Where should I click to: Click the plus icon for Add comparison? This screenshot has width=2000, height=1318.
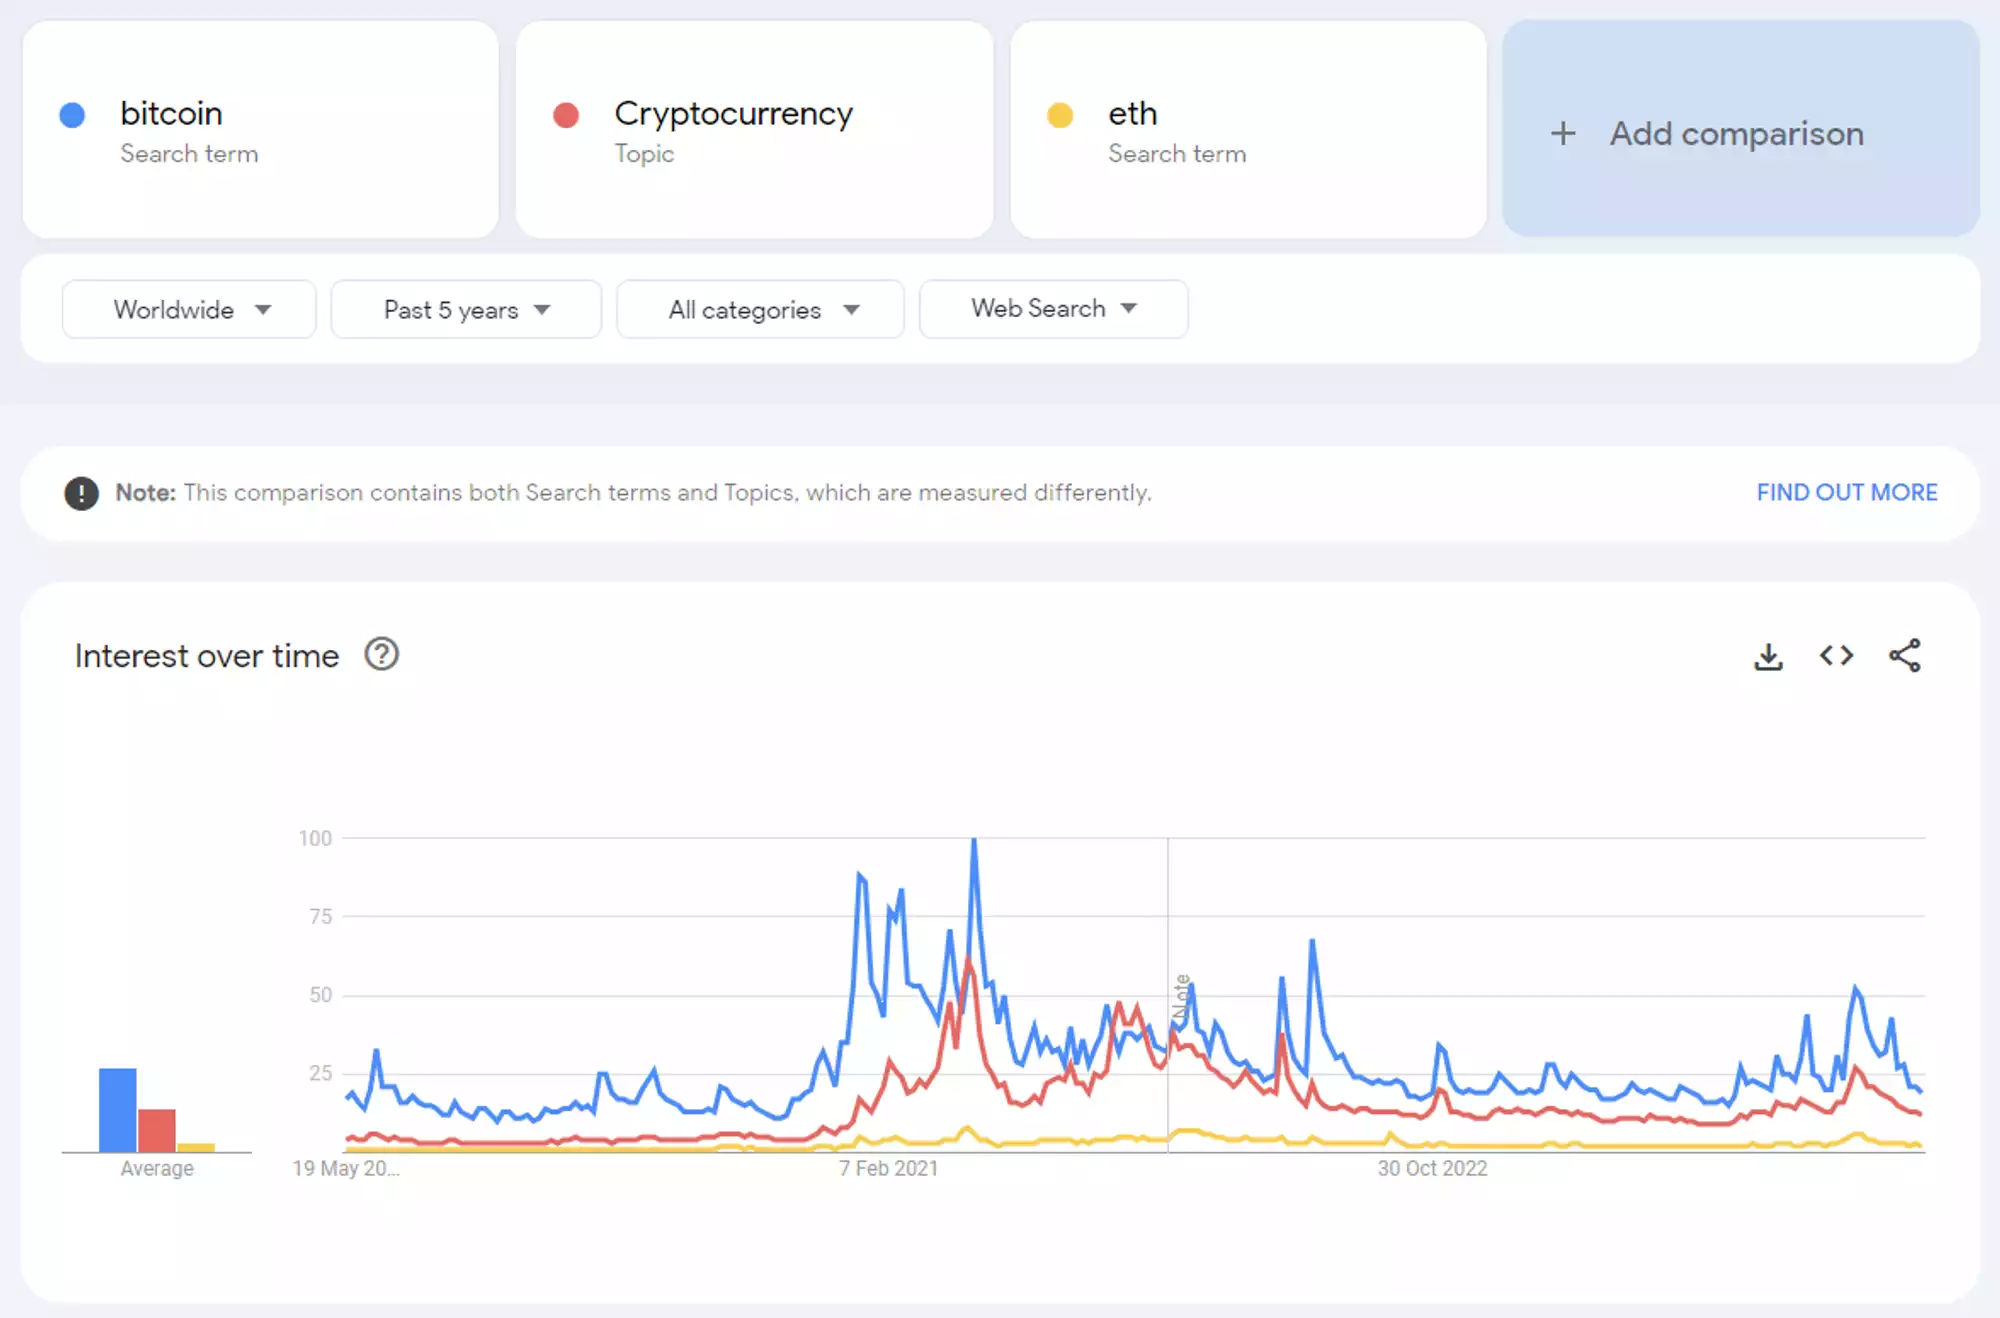(1563, 133)
